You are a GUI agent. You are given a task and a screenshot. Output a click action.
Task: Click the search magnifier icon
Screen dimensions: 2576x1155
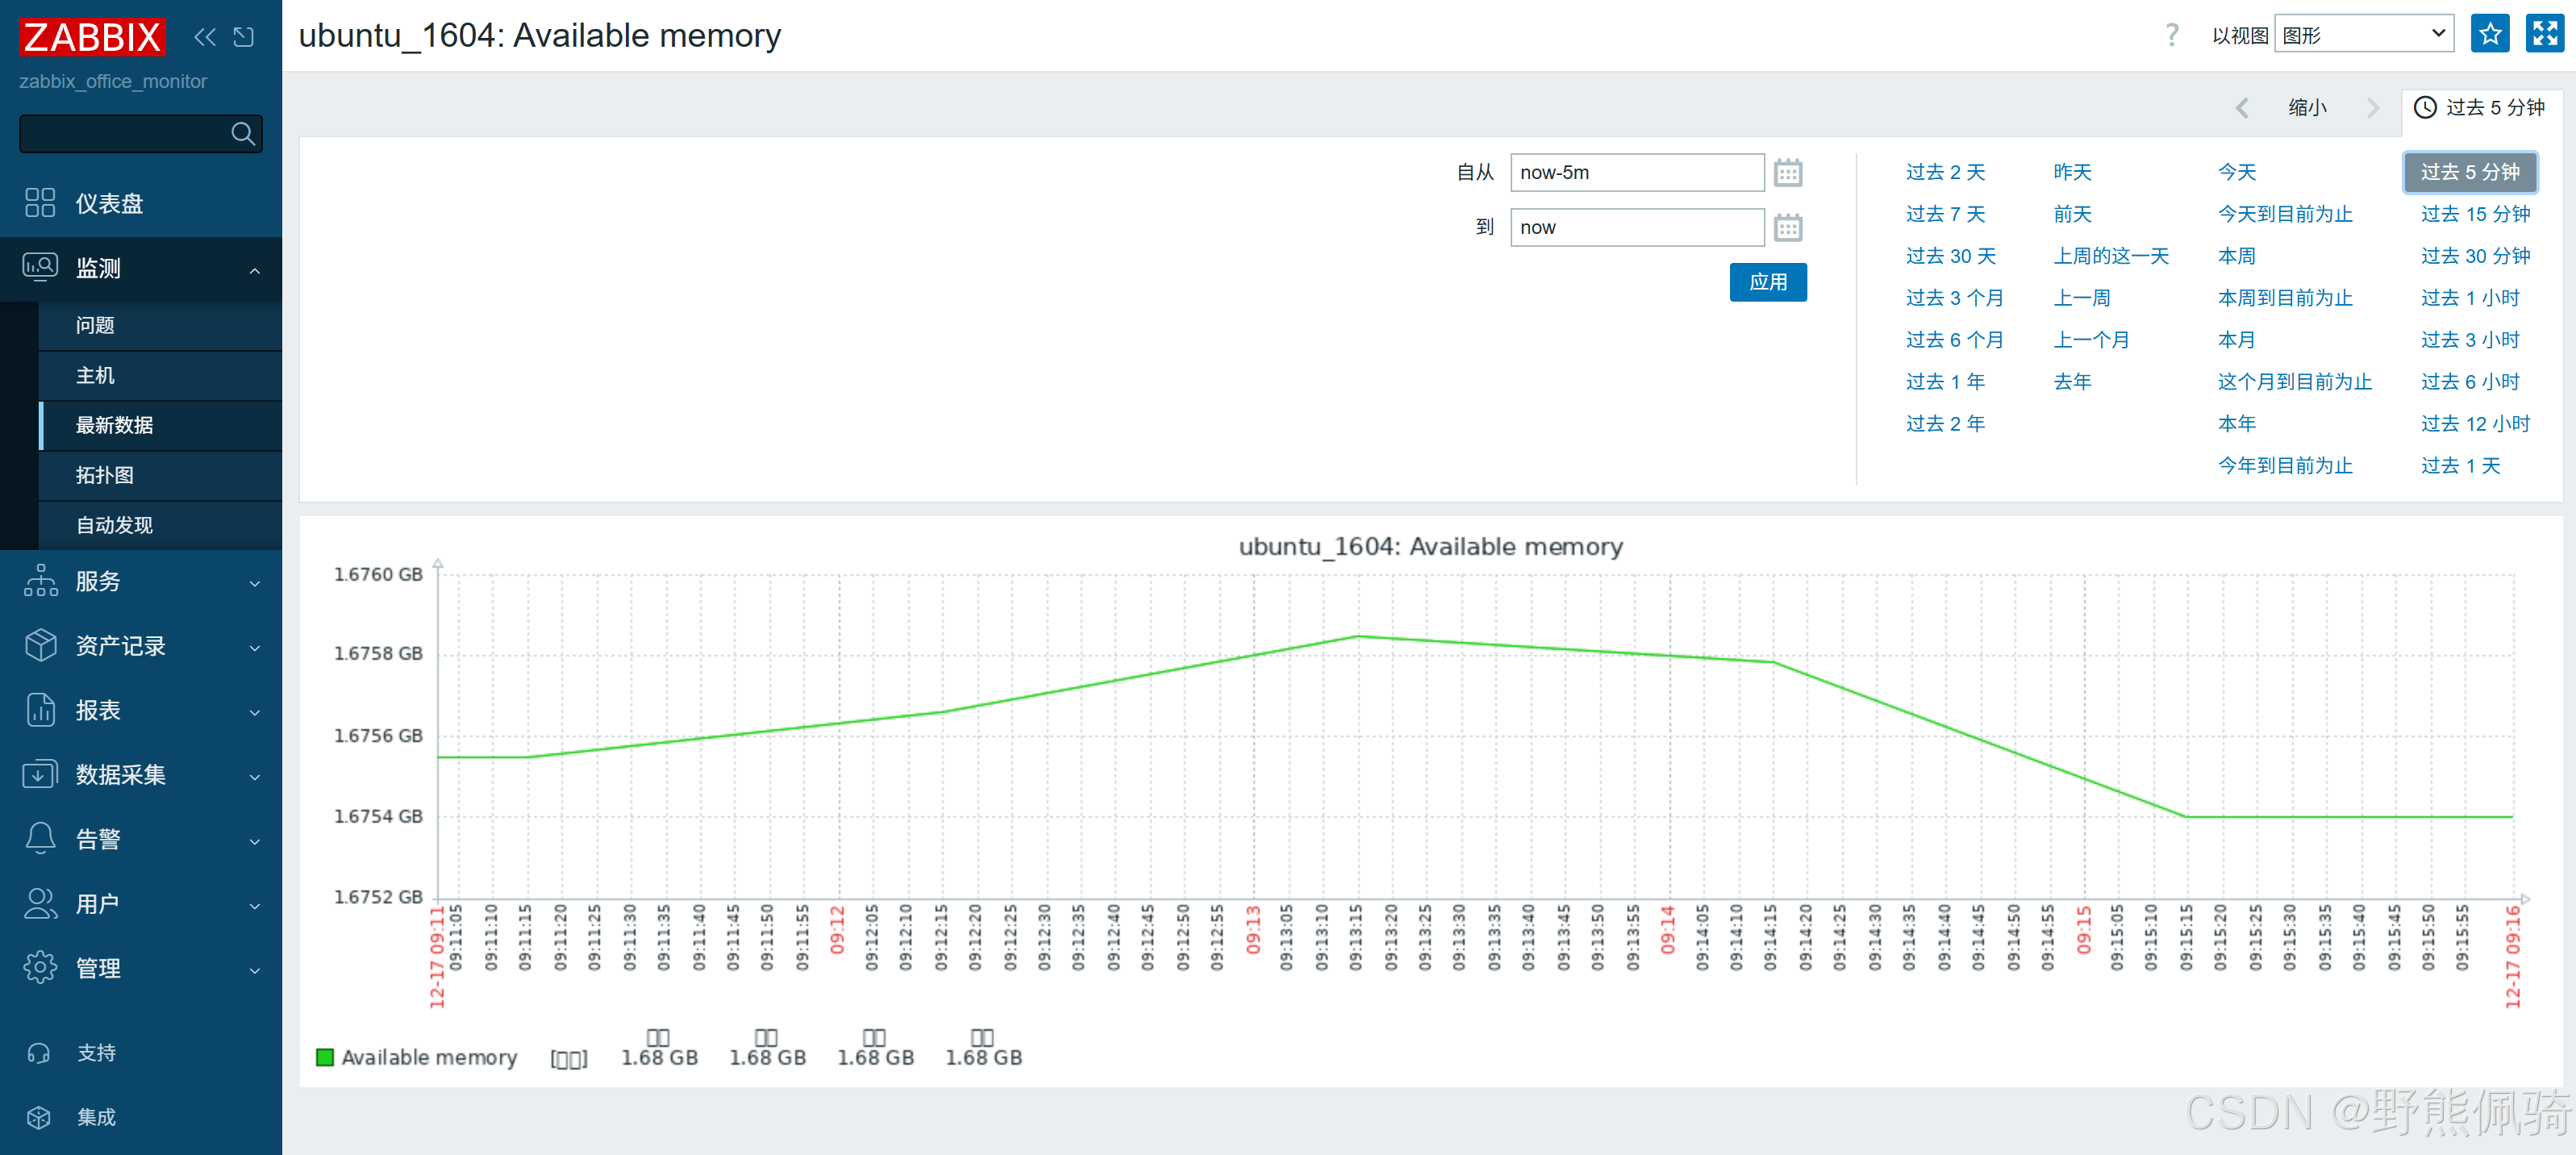(242, 133)
